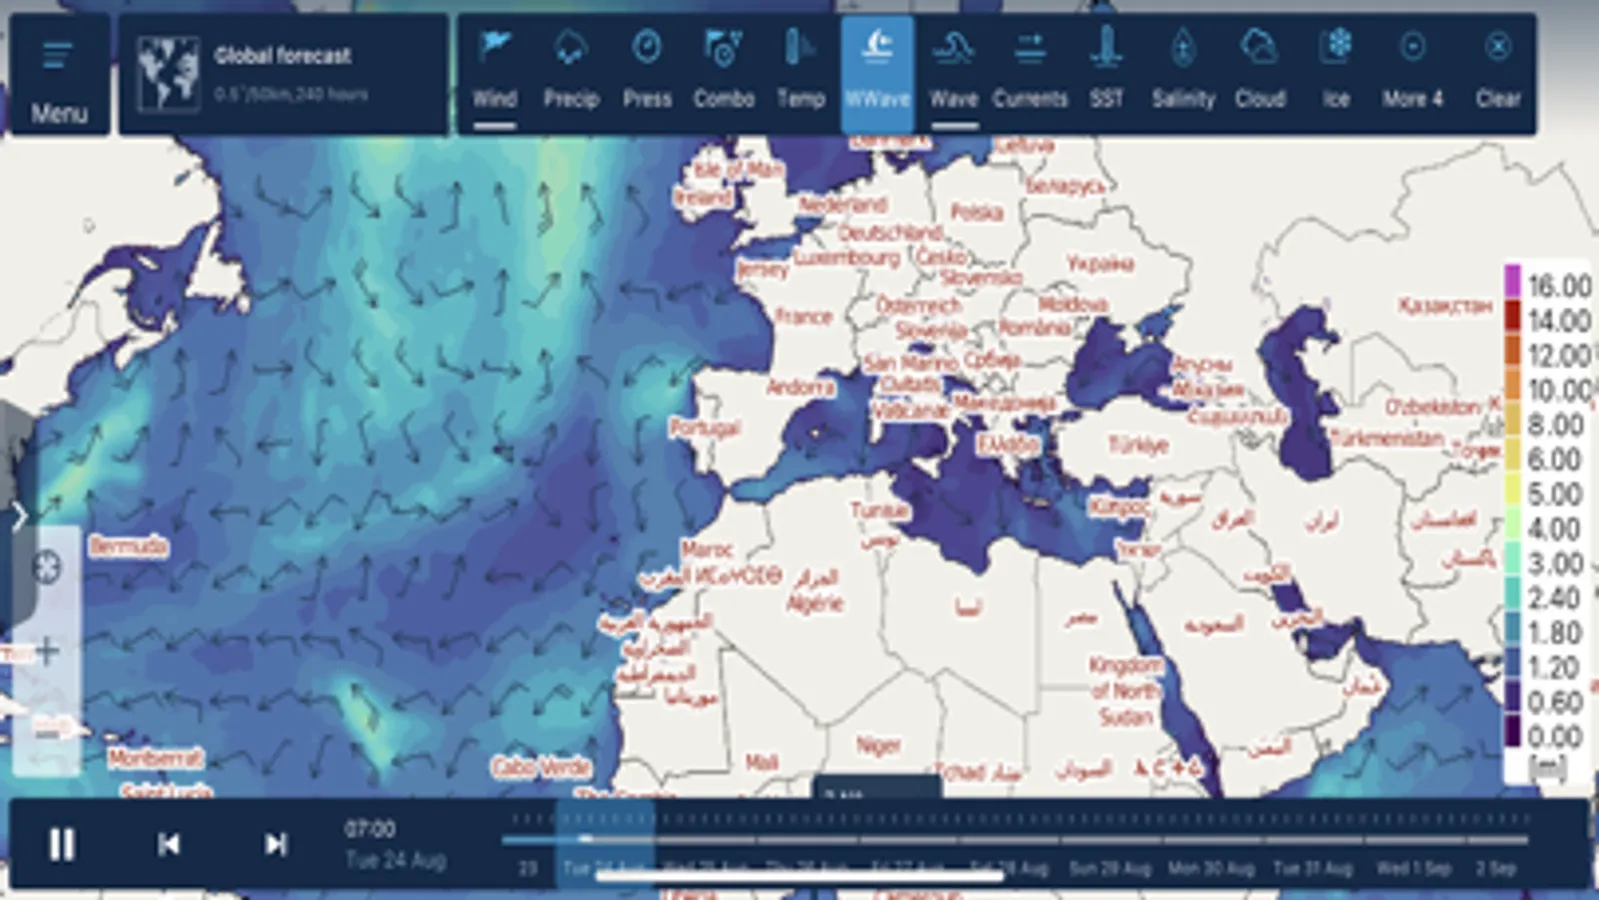Screen dimensions: 1599x900
Task: Click the 07:00 Tue 24 Aug time display
Action: click(x=394, y=844)
